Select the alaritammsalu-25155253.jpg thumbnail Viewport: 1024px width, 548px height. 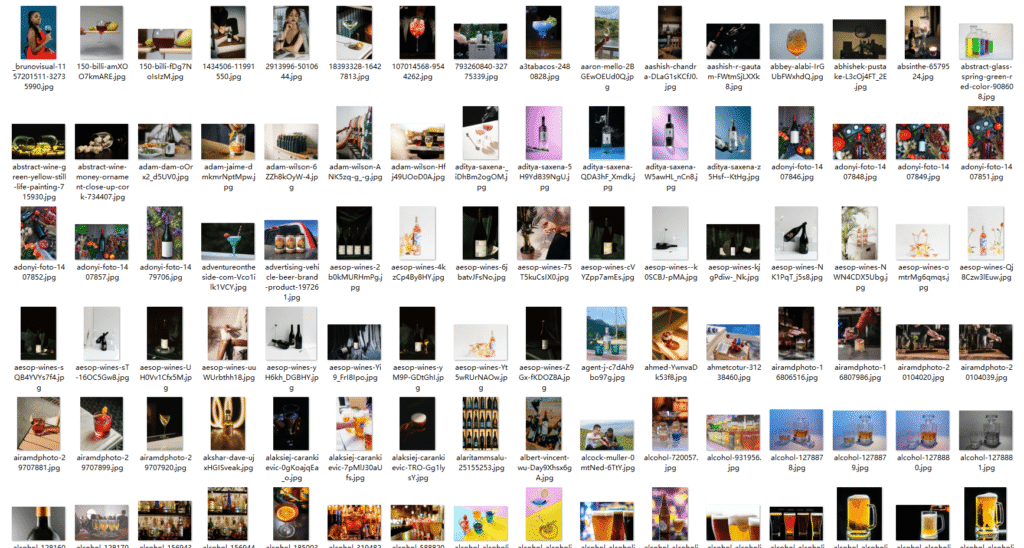(481, 424)
